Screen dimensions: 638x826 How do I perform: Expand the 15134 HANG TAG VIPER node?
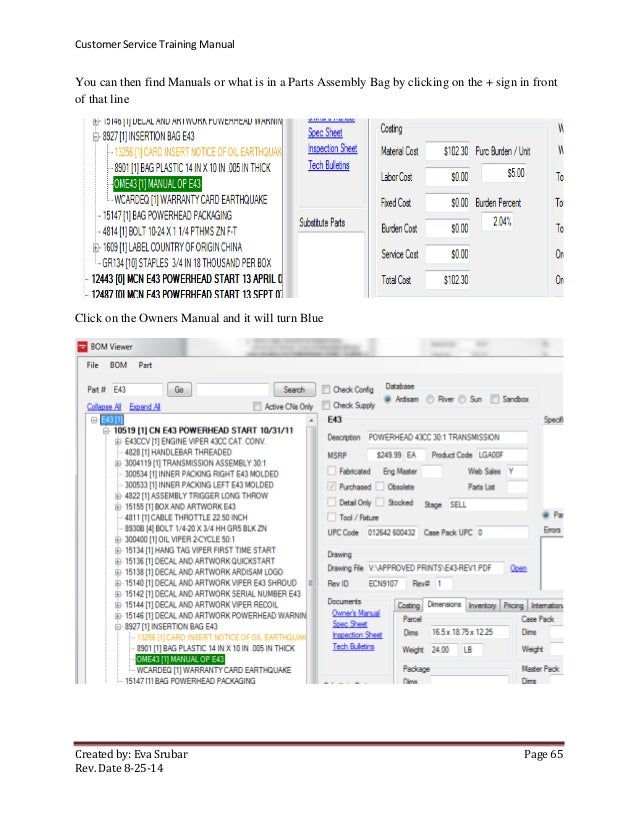(117, 550)
